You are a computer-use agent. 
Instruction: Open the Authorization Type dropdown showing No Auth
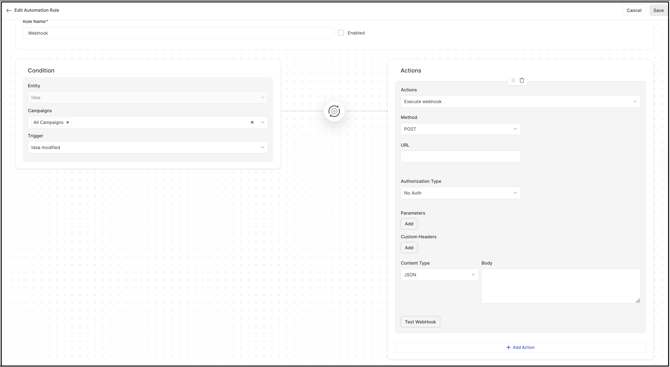460,193
